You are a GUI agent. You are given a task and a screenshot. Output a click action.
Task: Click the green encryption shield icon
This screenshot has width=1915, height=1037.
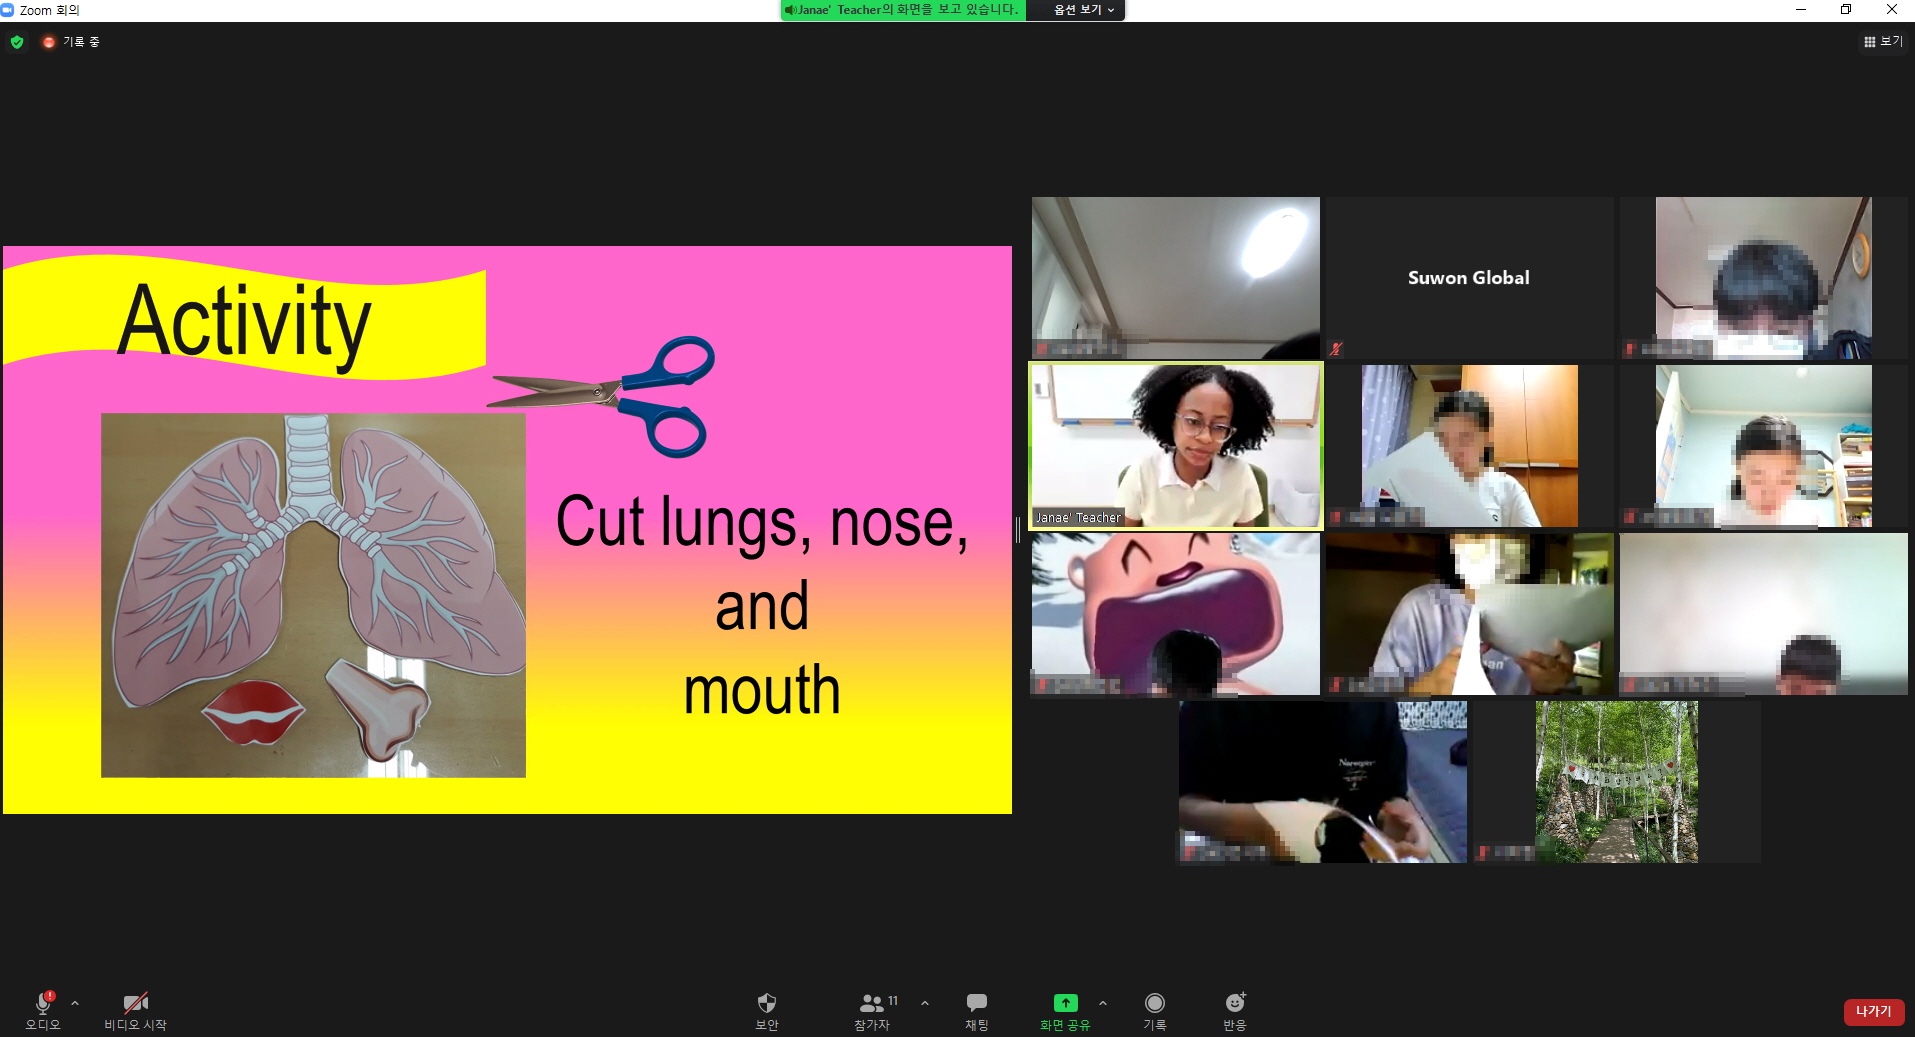[x=17, y=42]
